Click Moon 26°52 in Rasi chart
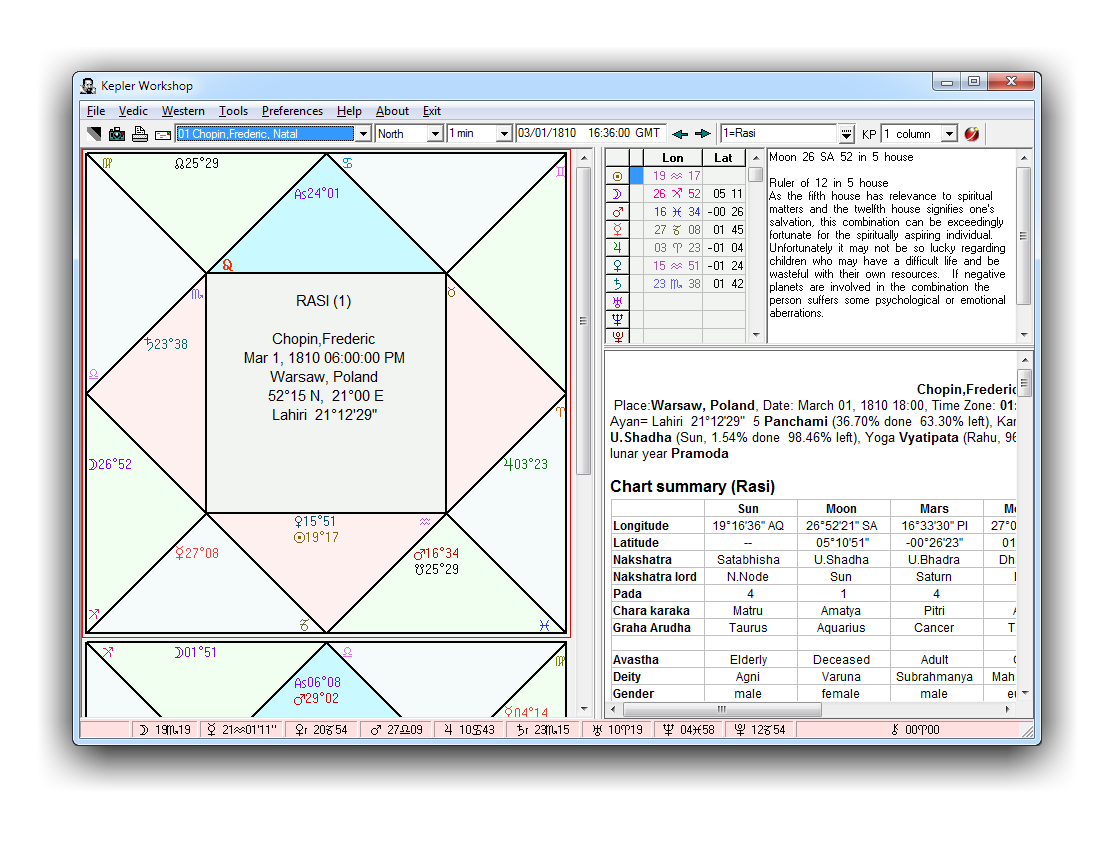 pos(111,465)
